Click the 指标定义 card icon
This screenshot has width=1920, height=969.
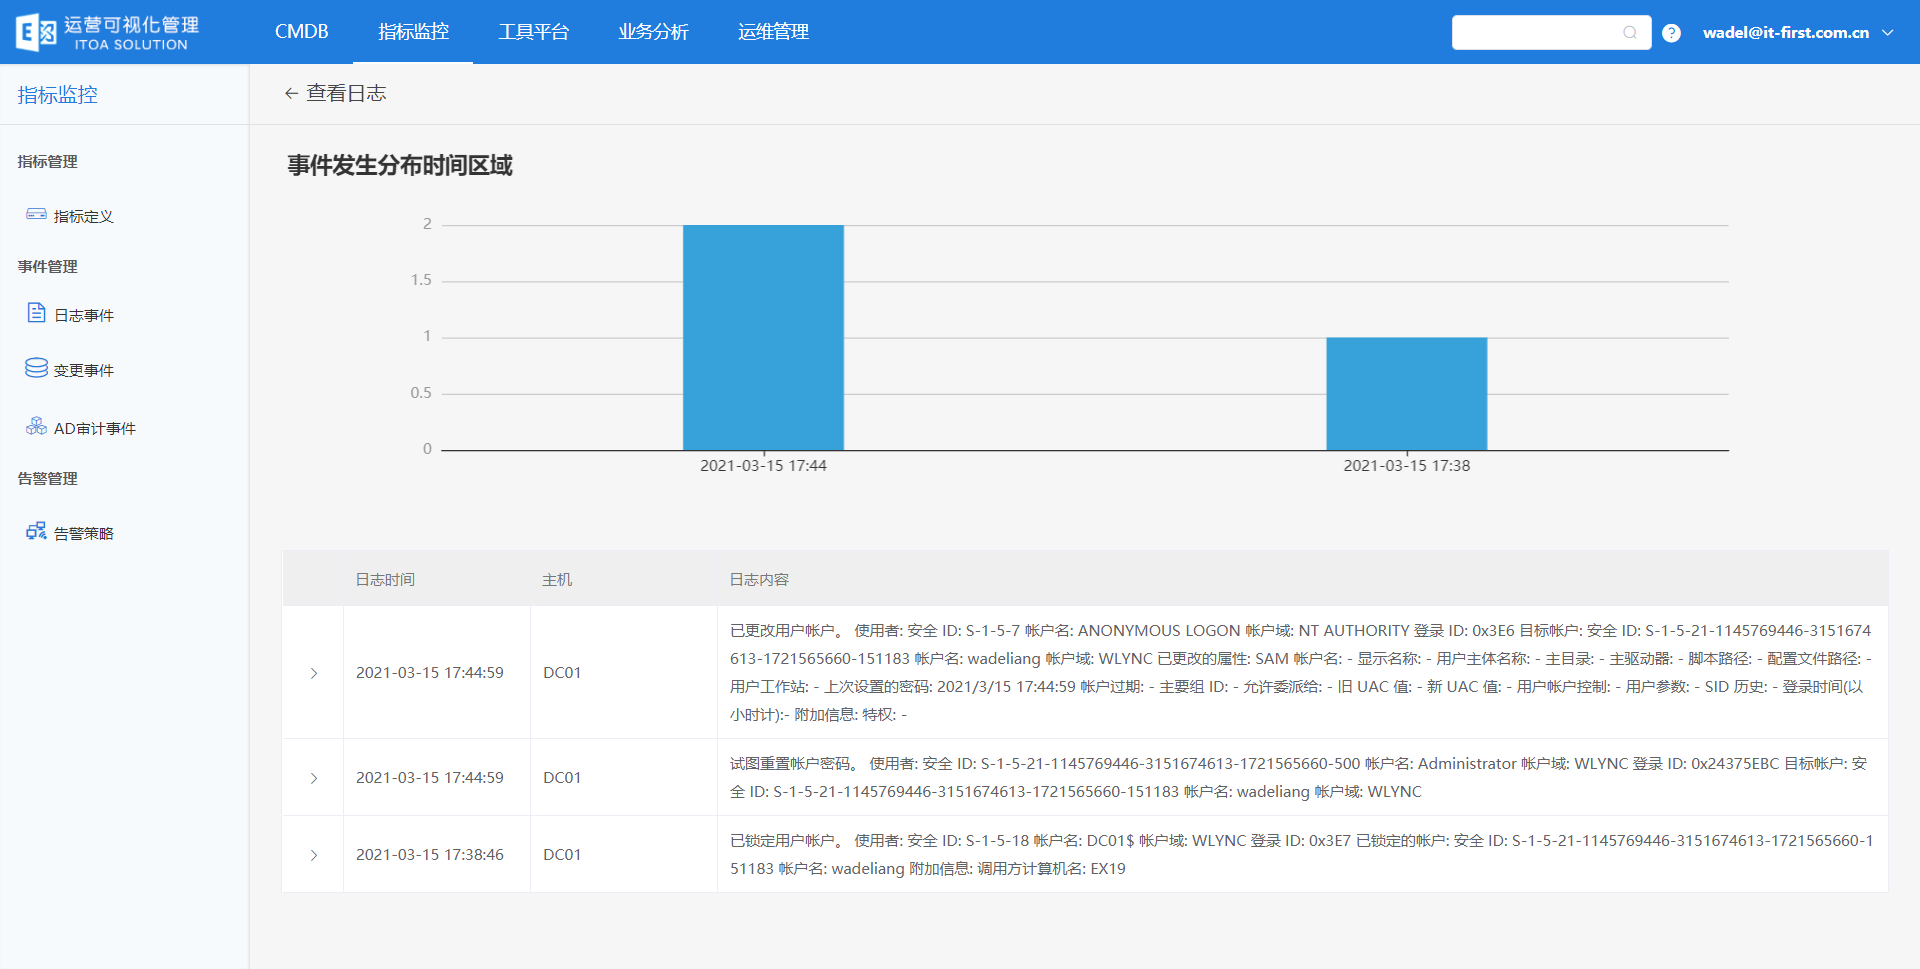click(37, 214)
